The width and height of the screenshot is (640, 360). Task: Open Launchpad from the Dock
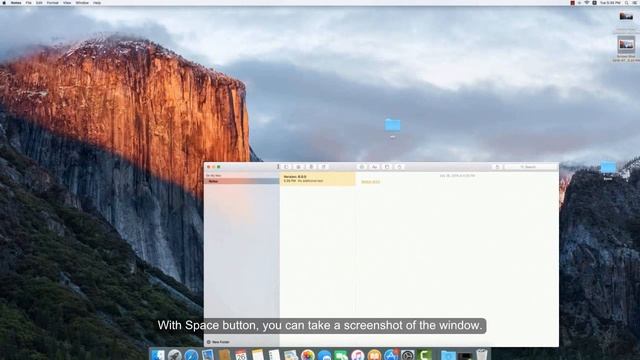tap(175, 355)
